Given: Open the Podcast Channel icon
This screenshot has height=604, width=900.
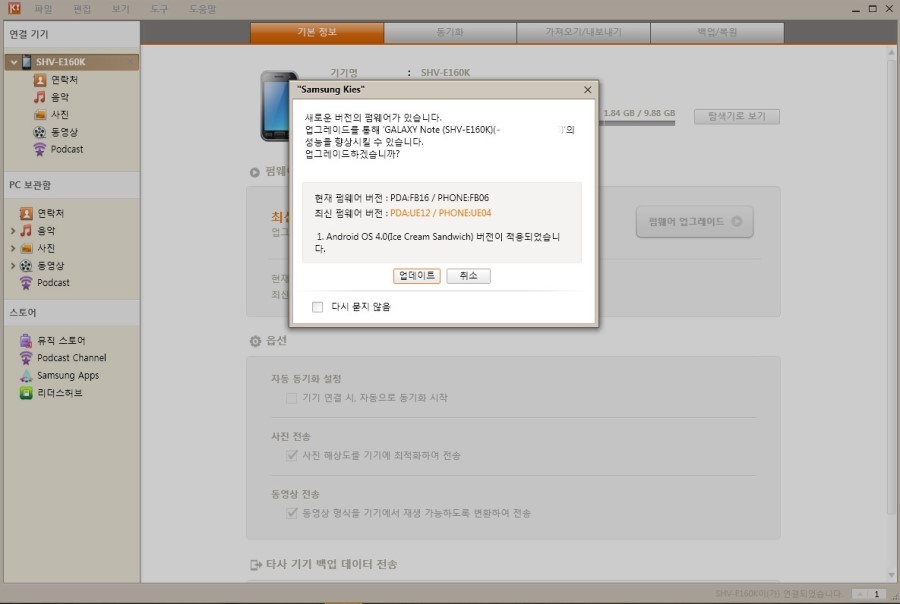Looking at the screenshot, I should point(26,358).
